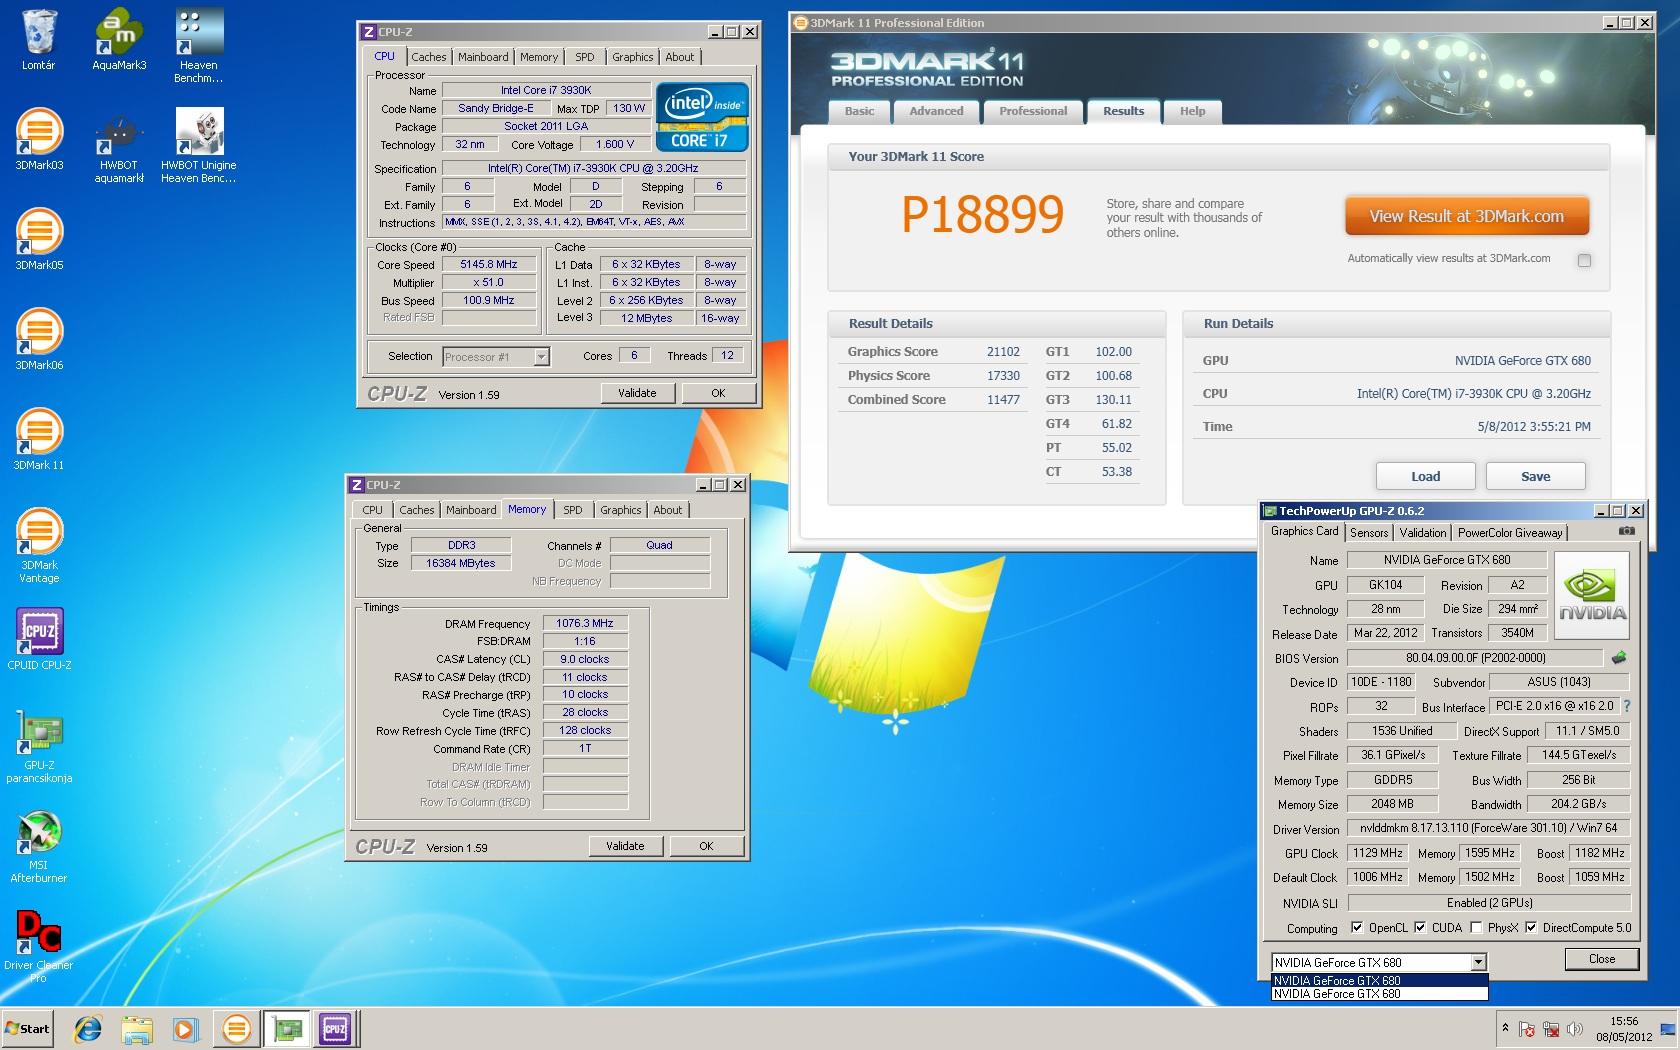Click the CPU-Z taskbar button
This screenshot has height=1050, width=1680.
tap(335, 1029)
